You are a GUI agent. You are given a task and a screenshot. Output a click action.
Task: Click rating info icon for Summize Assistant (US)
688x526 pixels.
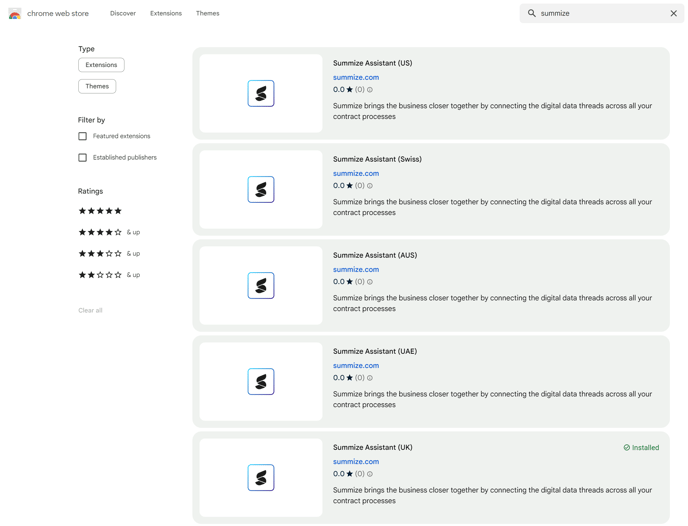[370, 90]
